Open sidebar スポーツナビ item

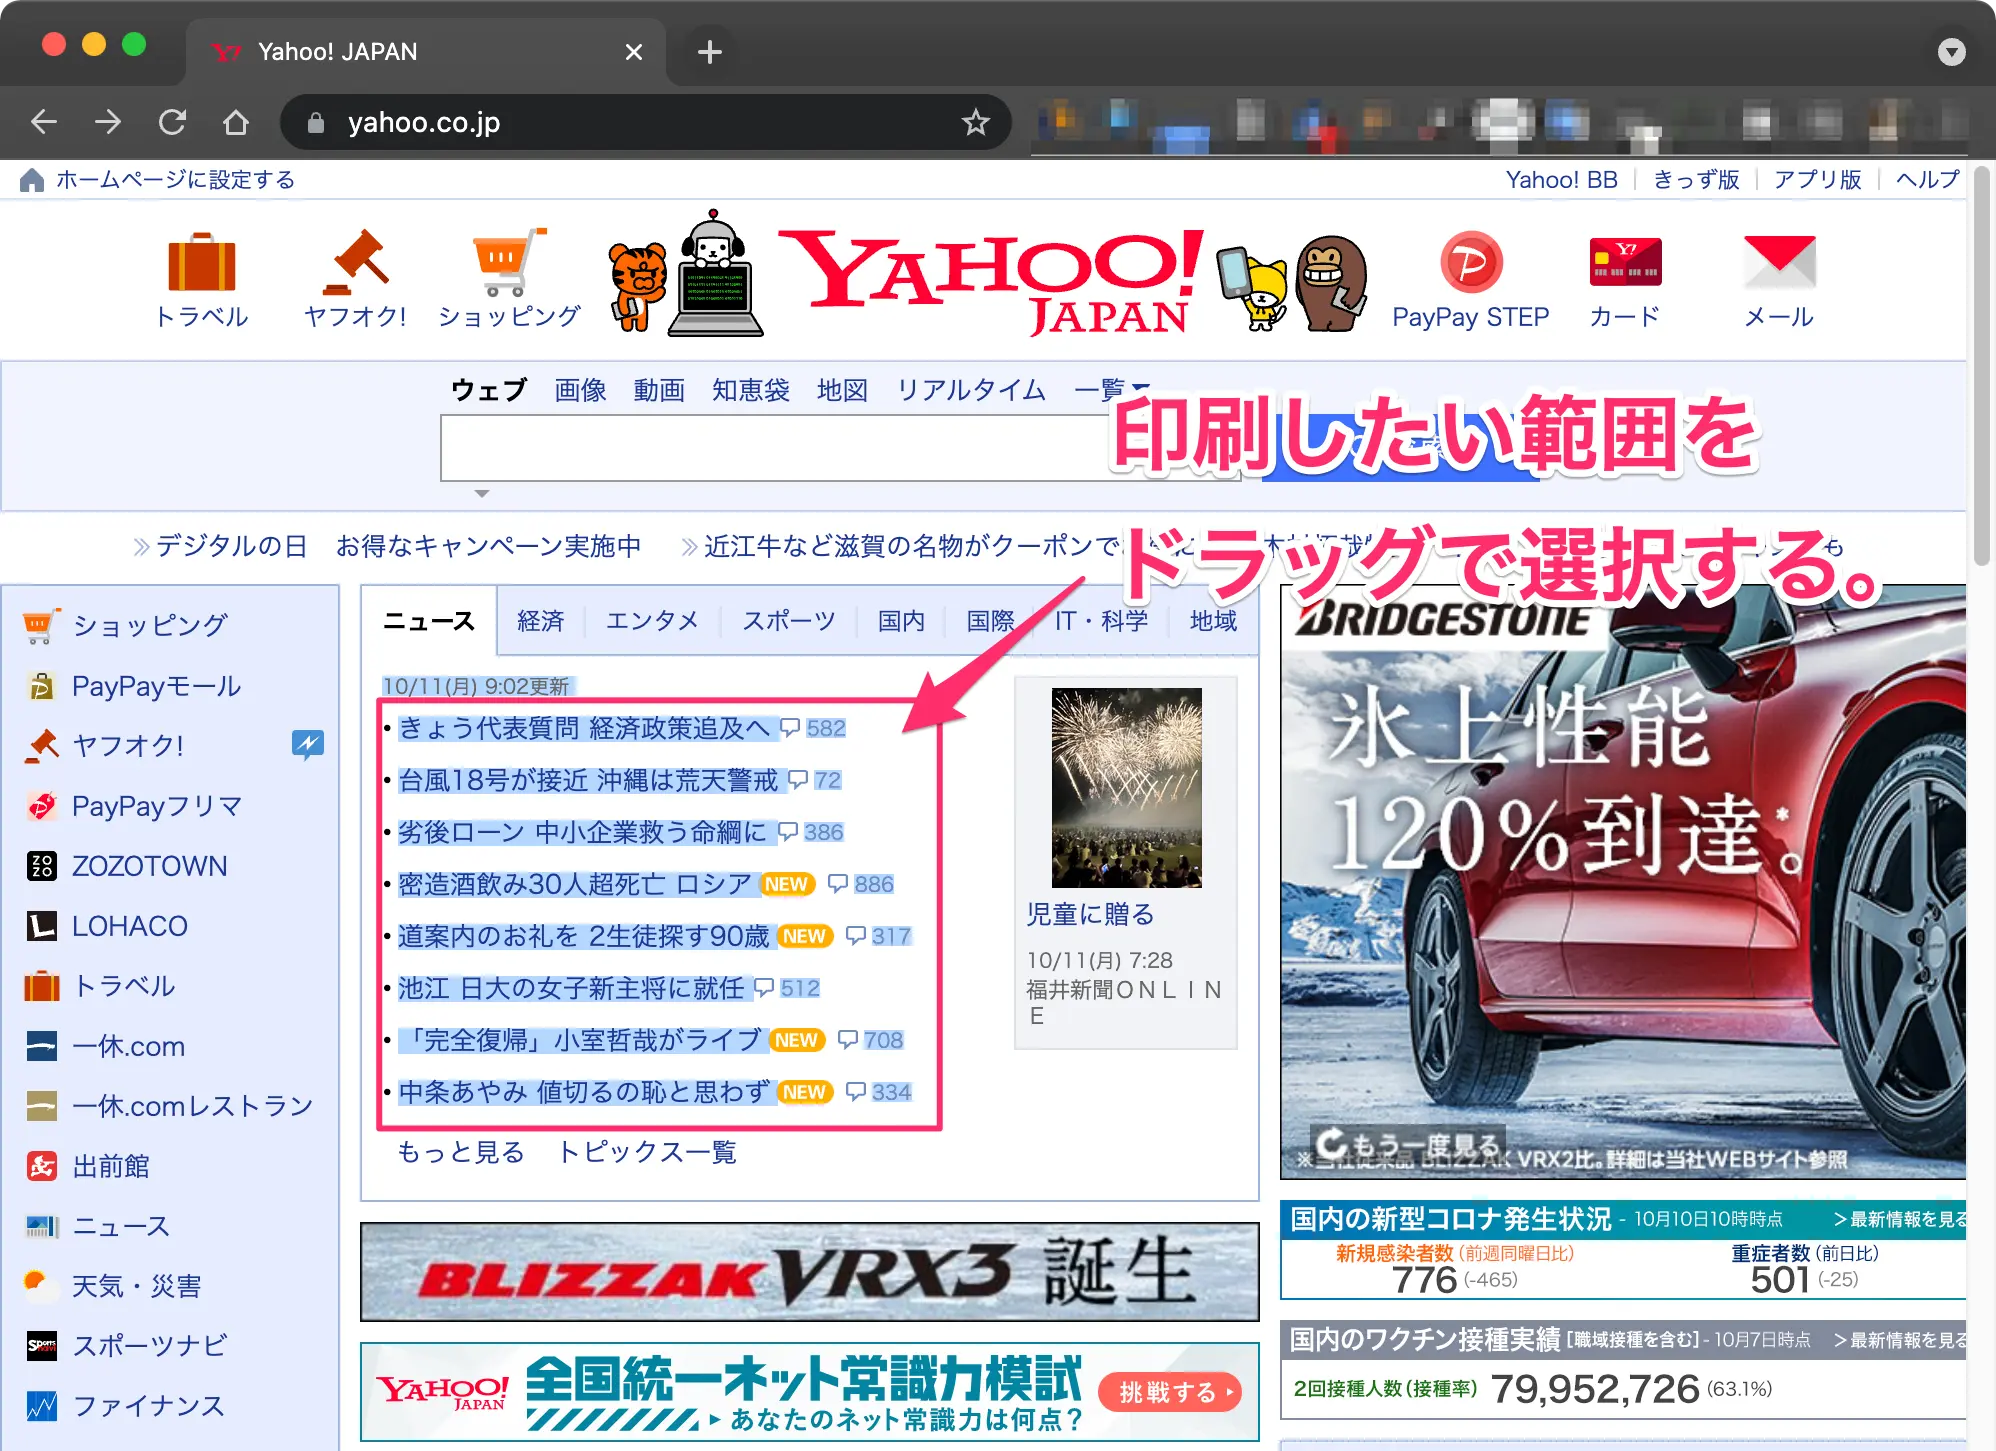tap(149, 1346)
